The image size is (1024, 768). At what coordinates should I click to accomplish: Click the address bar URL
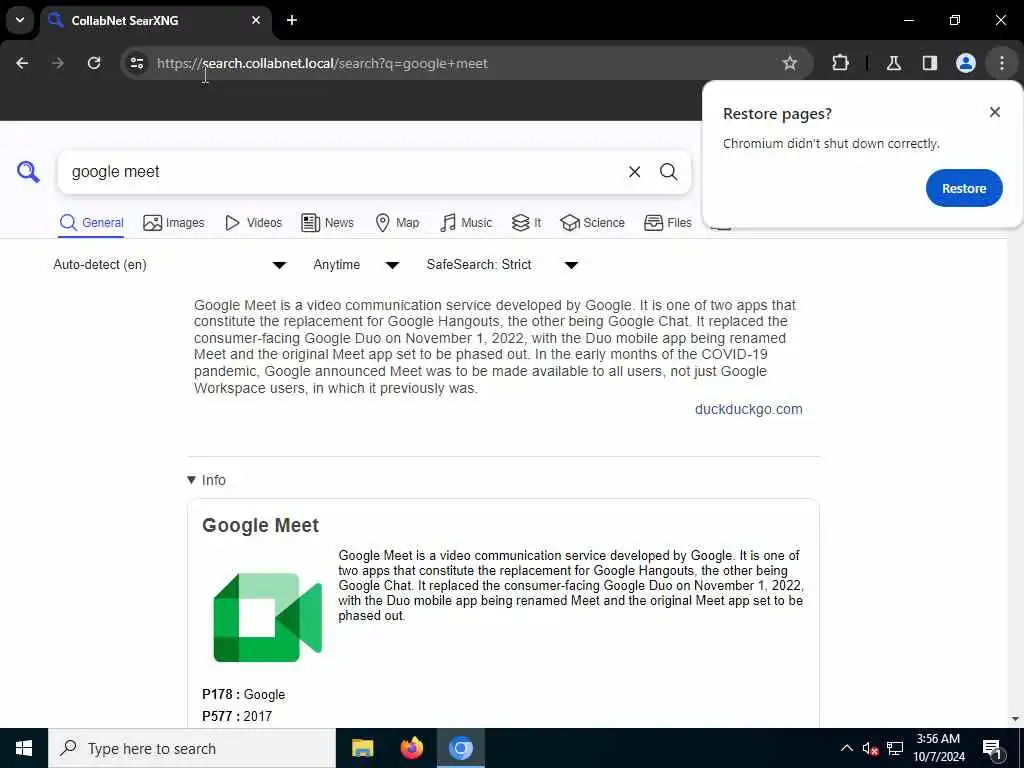(322, 63)
